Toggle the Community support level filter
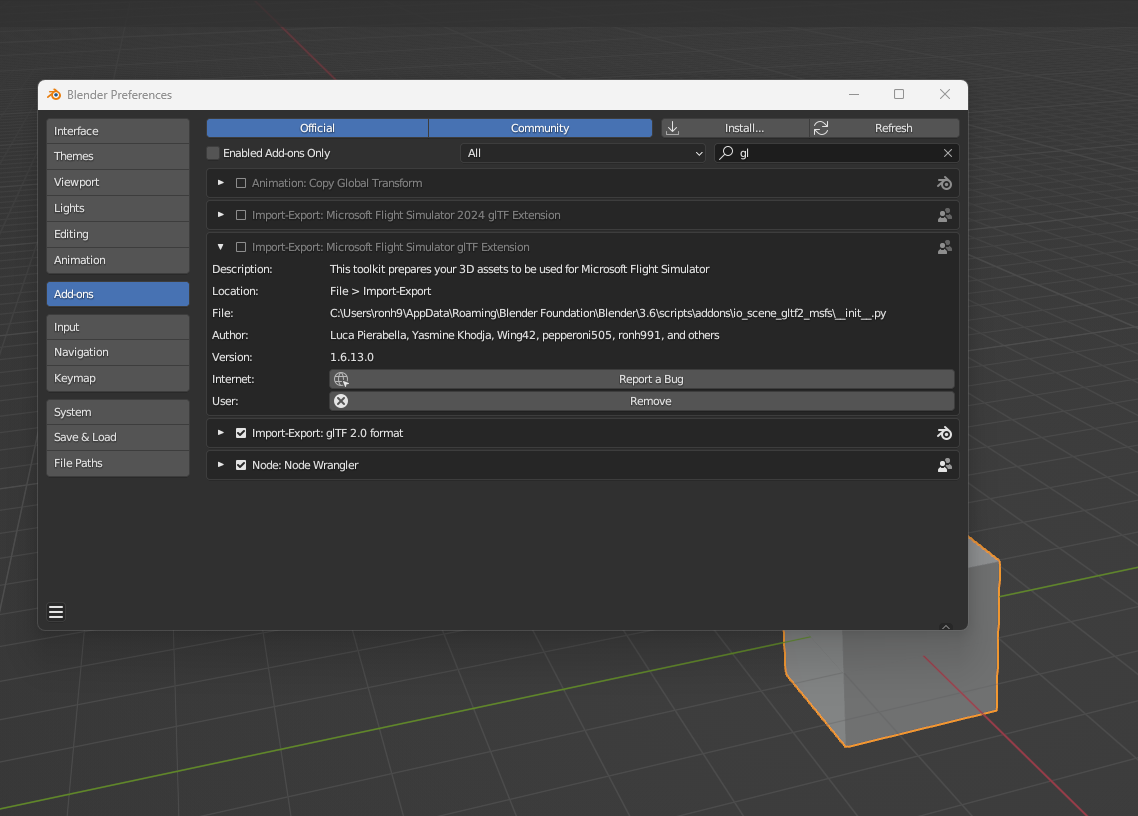The width and height of the screenshot is (1138, 816). pyautogui.click(x=540, y=128)
